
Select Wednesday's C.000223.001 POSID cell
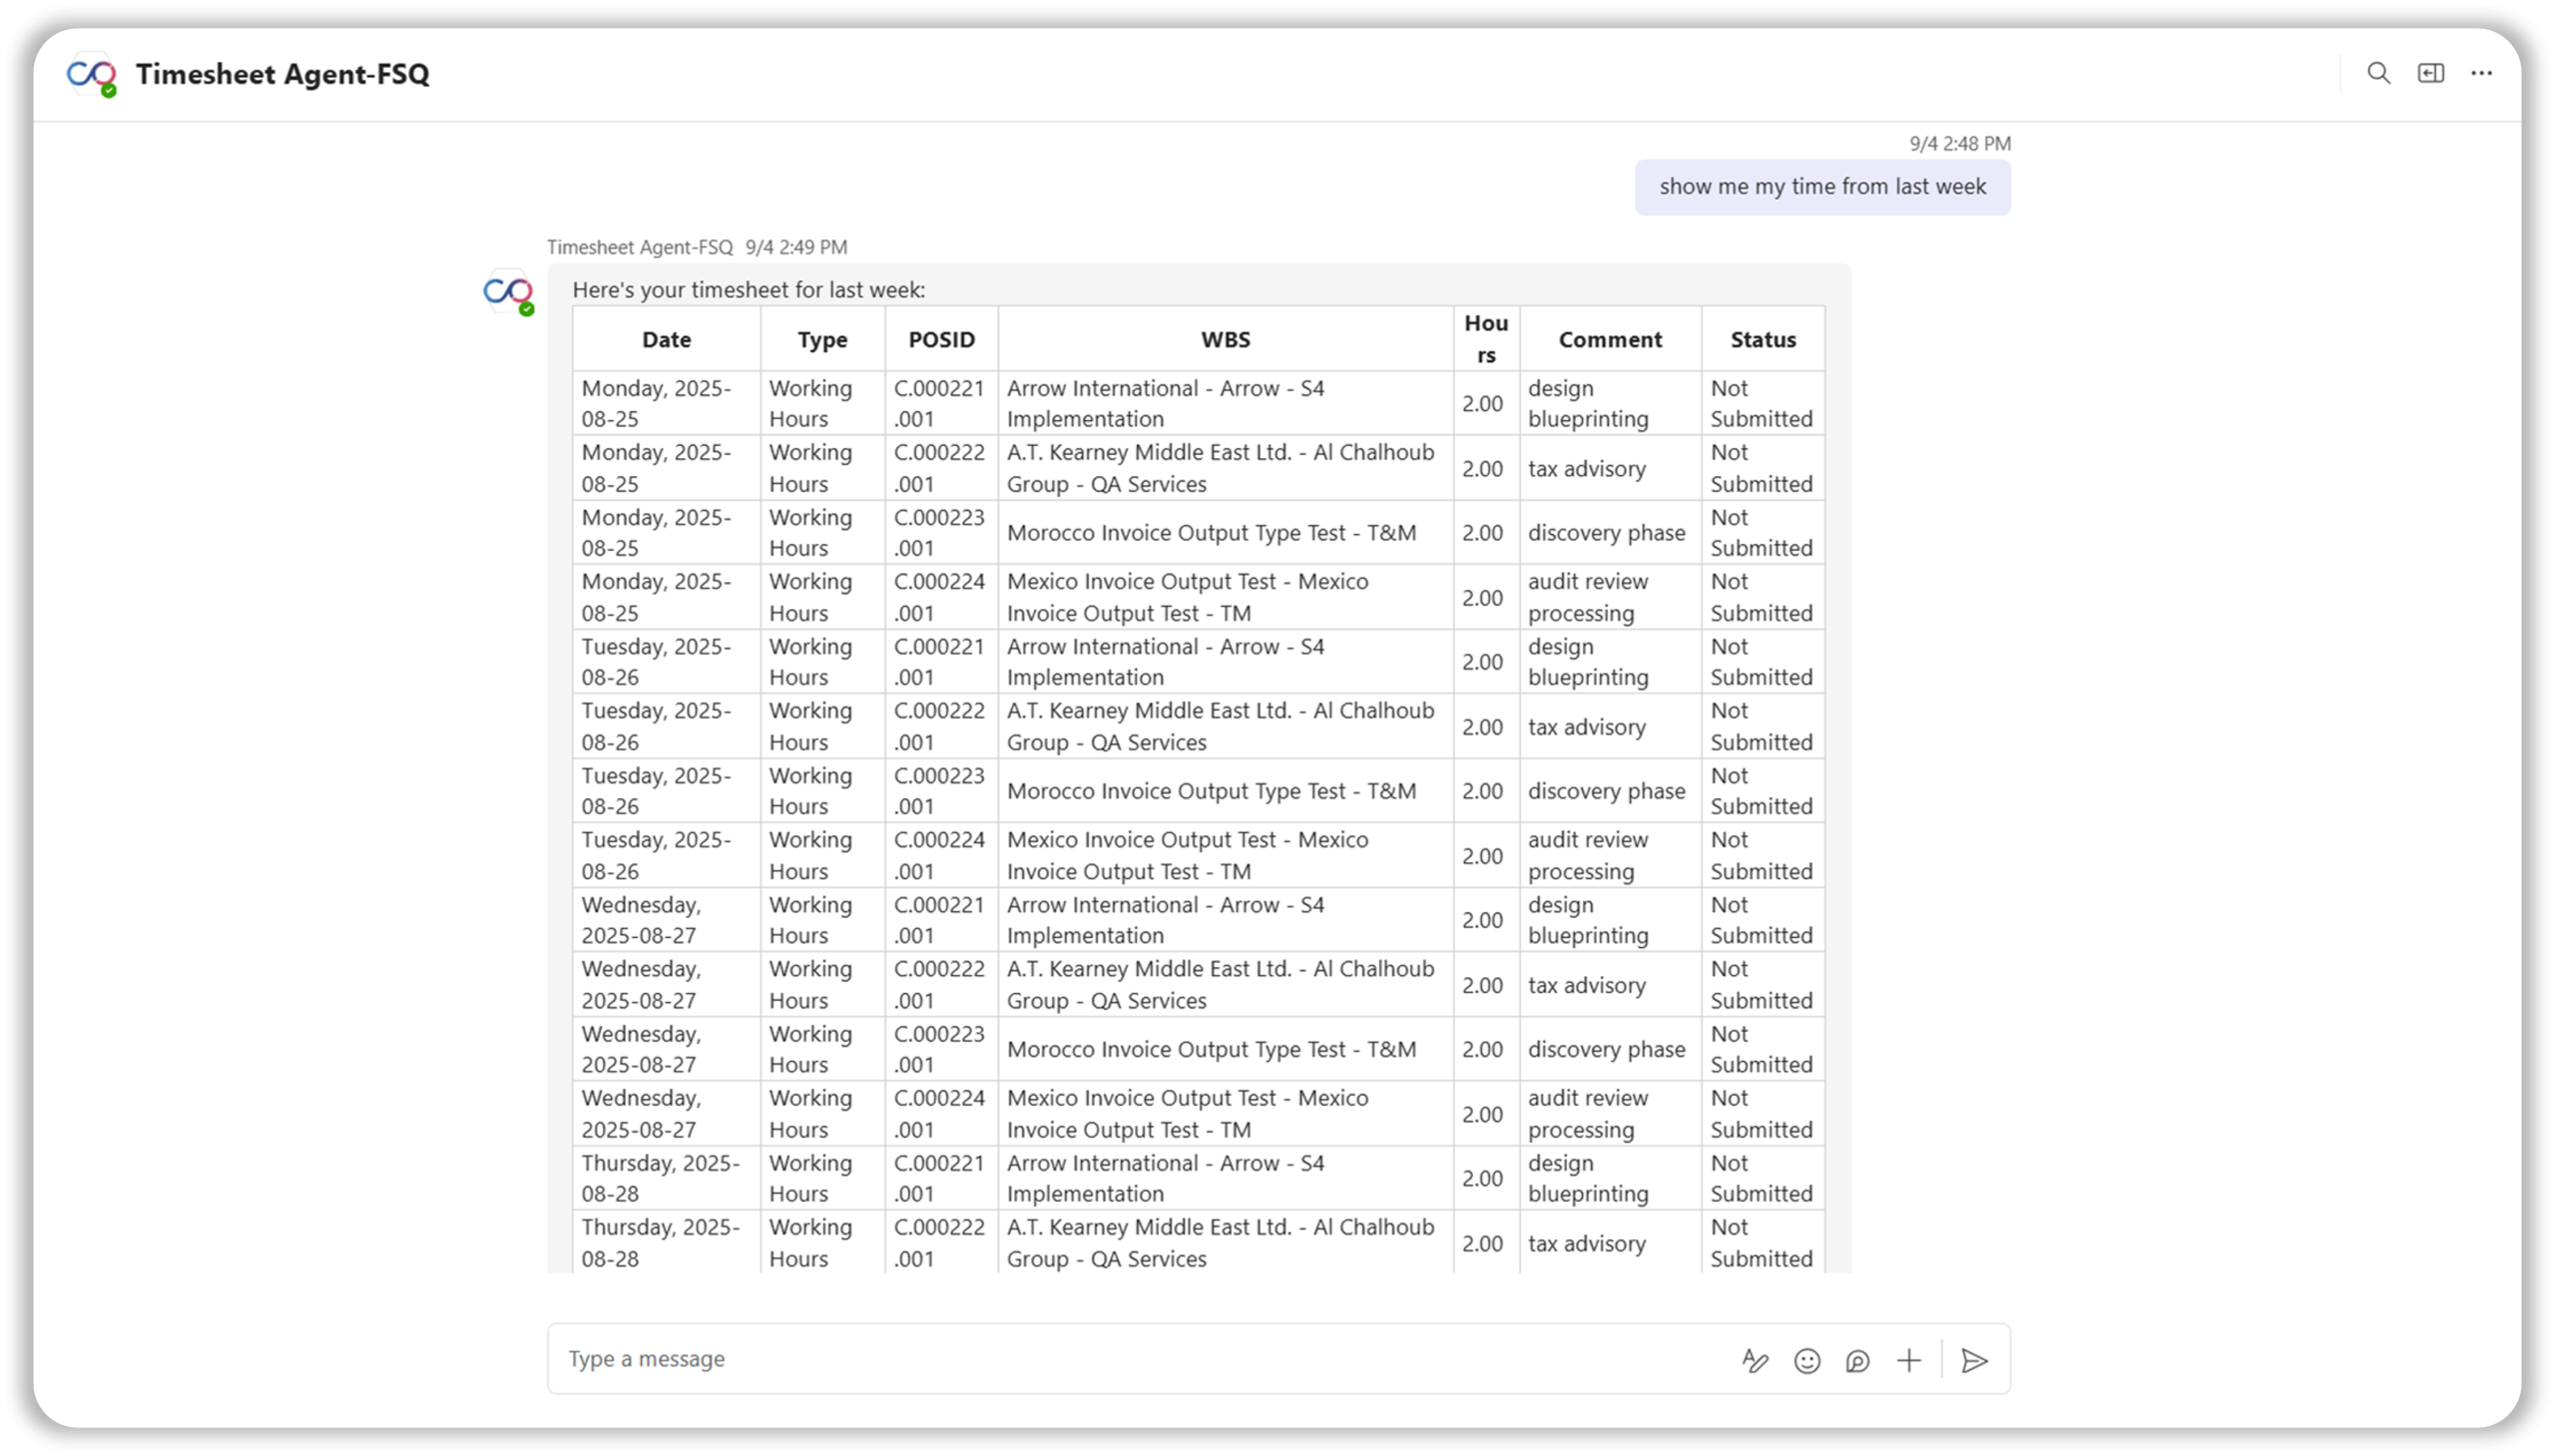point(941,1049)
